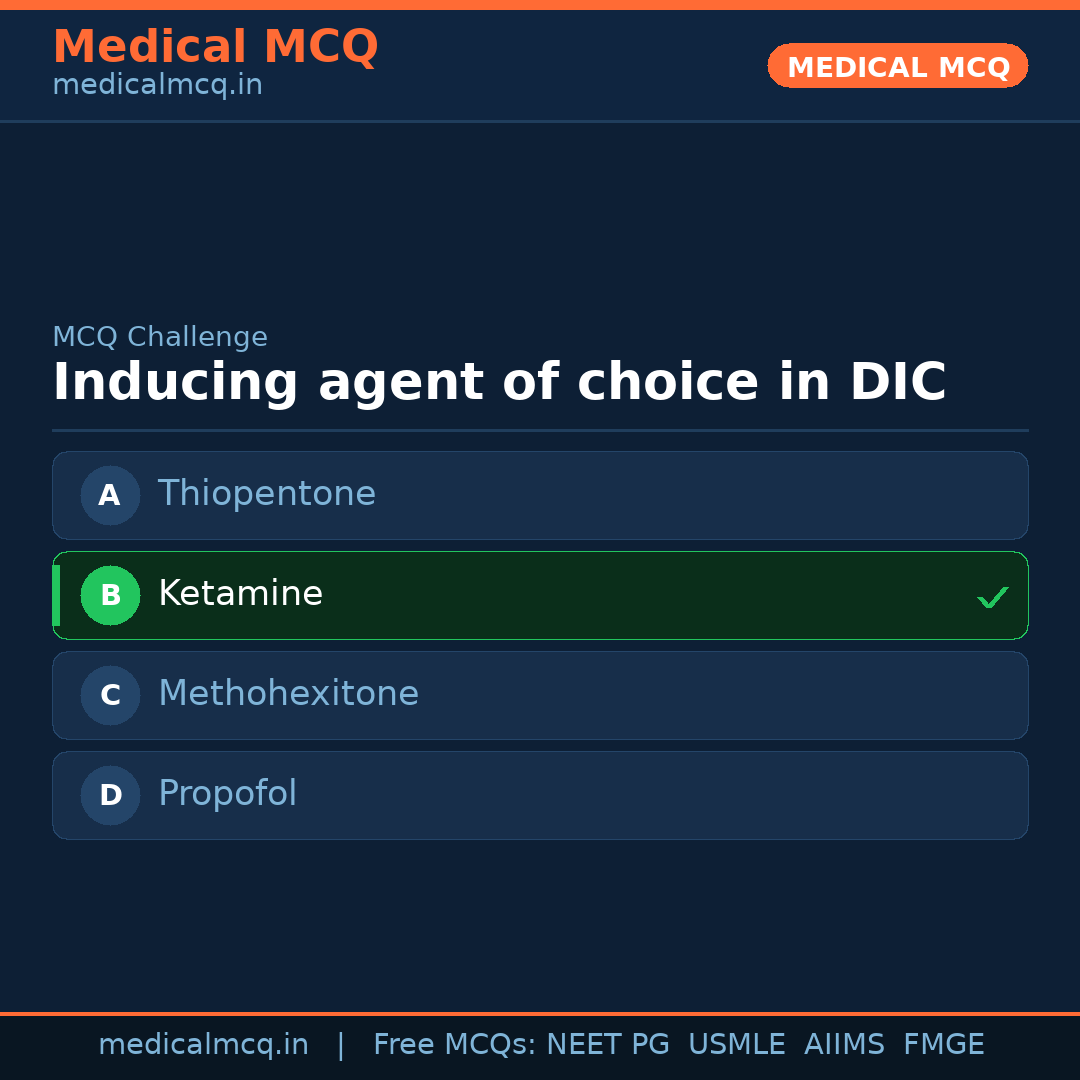Select option D Propofol
The width and height of the screenshot is (1080, 1080).
[x=540, y=795]
